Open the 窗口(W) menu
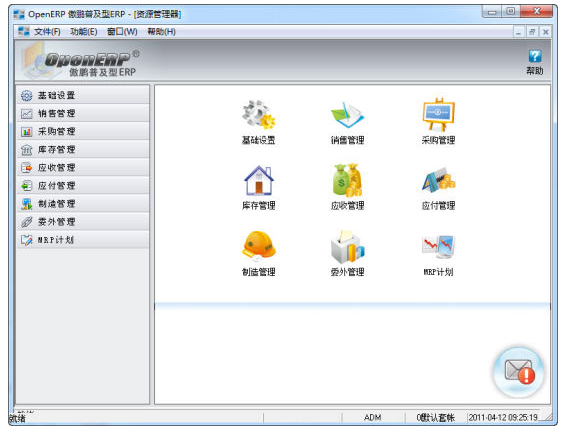Image resolution: width=567 pixels, height=429 pixels. click(122, 32)
